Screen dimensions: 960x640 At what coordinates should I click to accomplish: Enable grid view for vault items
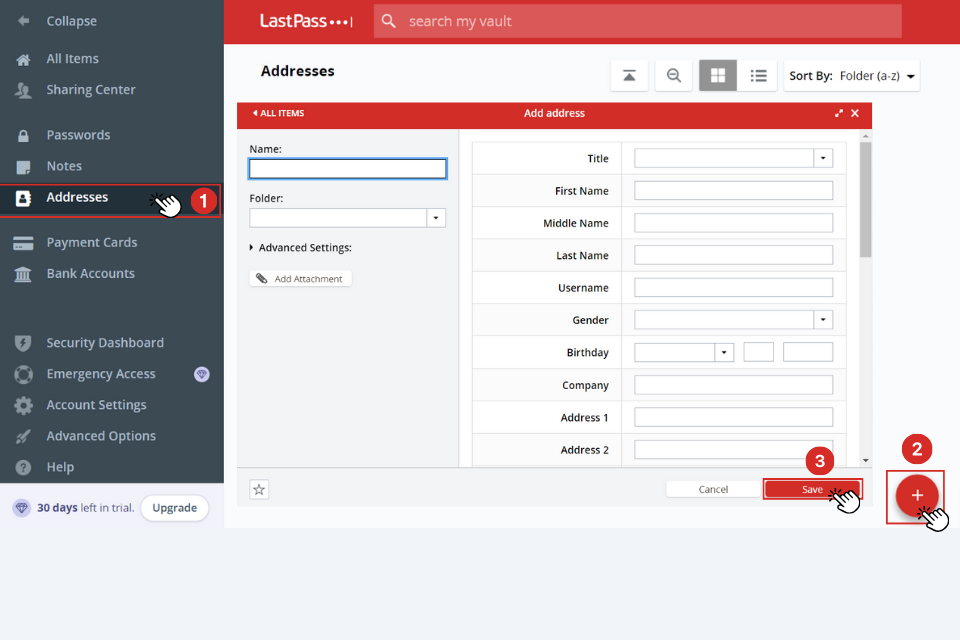click(717, 75)
